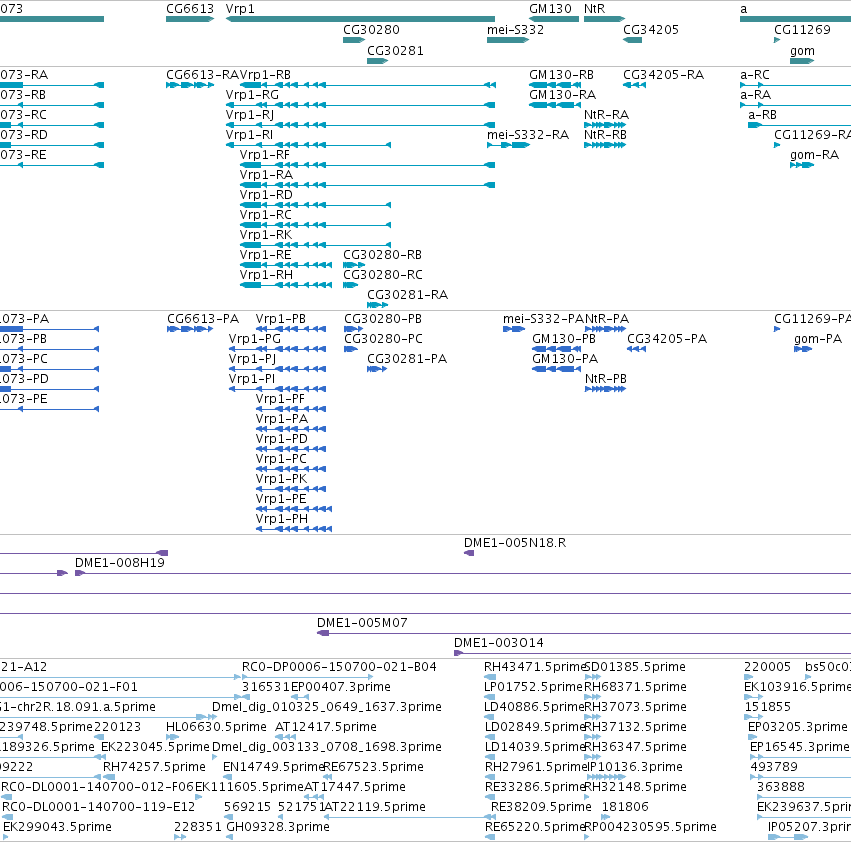Select transcript Vrp1-RH

click(x=286, y=285)
